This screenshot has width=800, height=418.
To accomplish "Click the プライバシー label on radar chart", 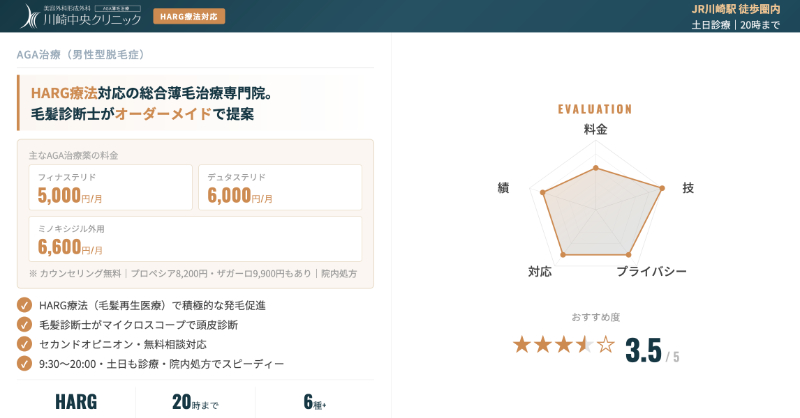I will click(x=651, y=272).
